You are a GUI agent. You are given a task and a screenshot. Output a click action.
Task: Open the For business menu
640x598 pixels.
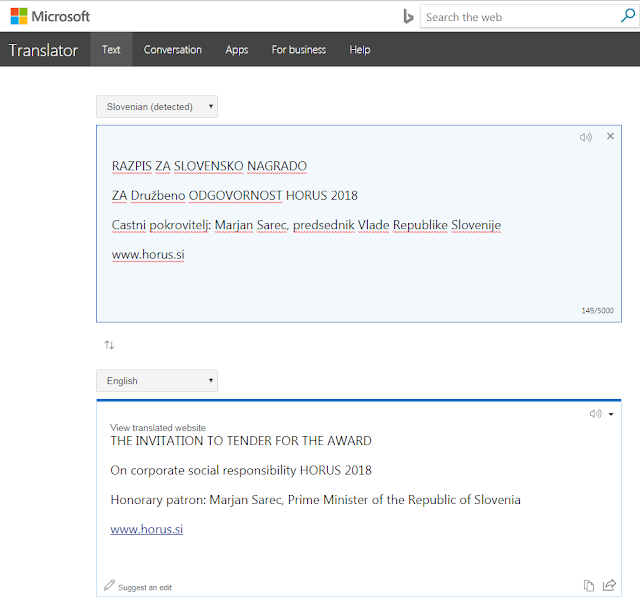pos(299,50)
